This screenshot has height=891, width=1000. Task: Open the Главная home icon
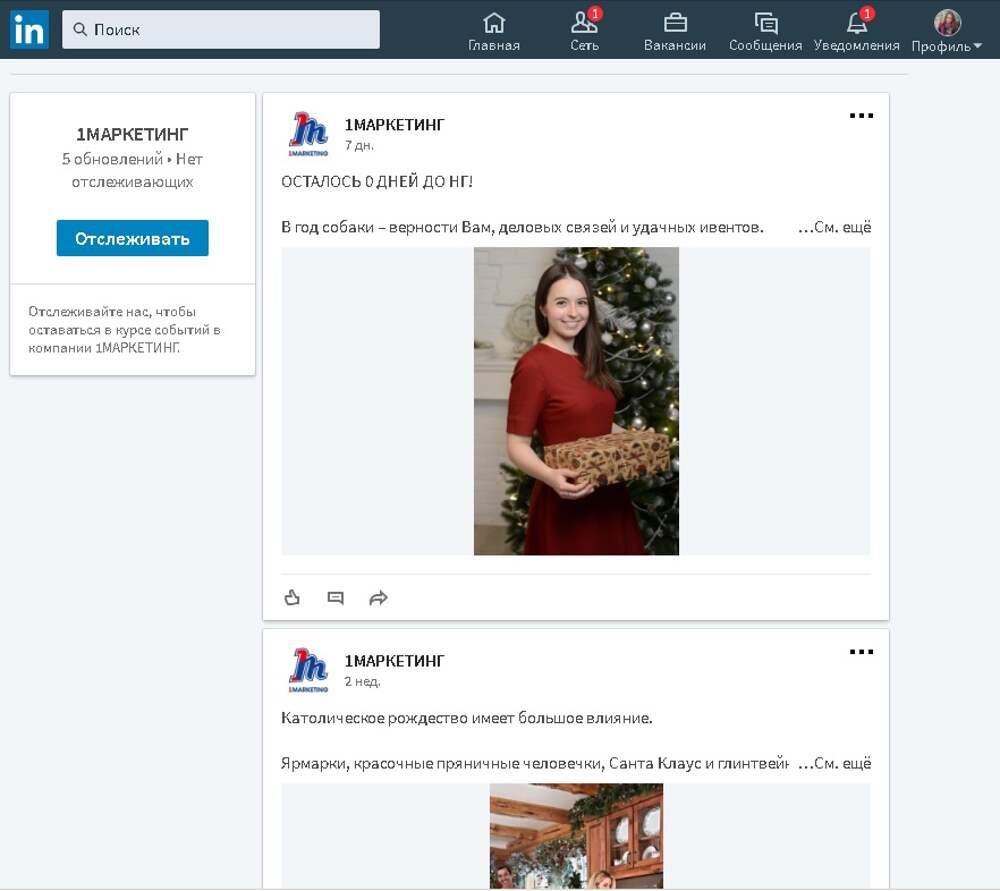tap(494, 23)
